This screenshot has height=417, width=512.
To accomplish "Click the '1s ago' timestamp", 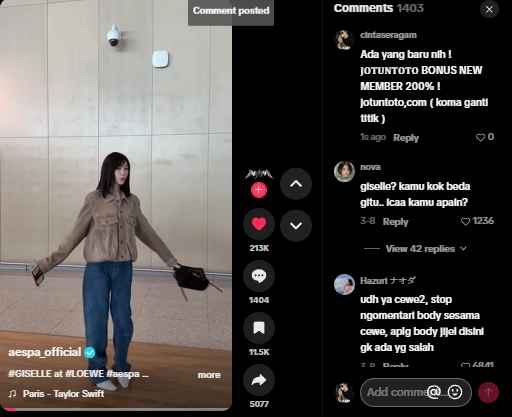I will 373,137.
